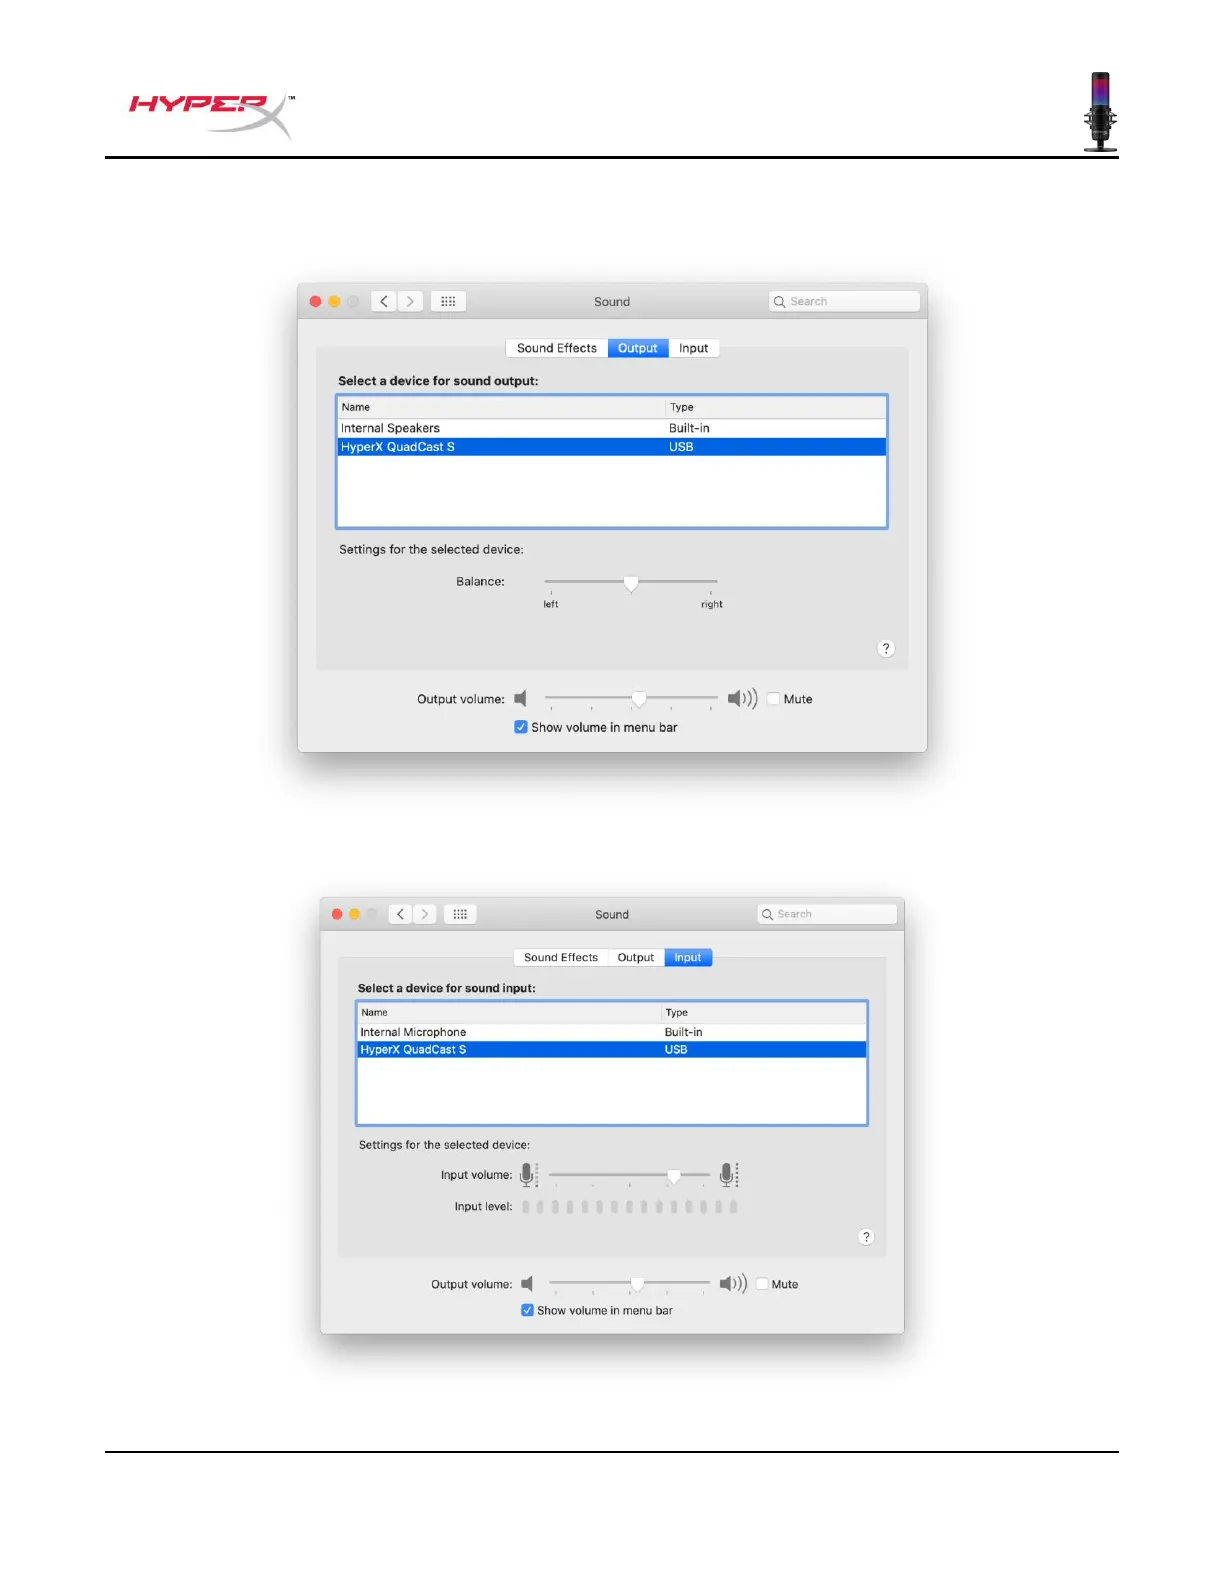Open the Input tab in the upper window
The width and height of the screenshot is (1224, 1584).
pos(693,348)
